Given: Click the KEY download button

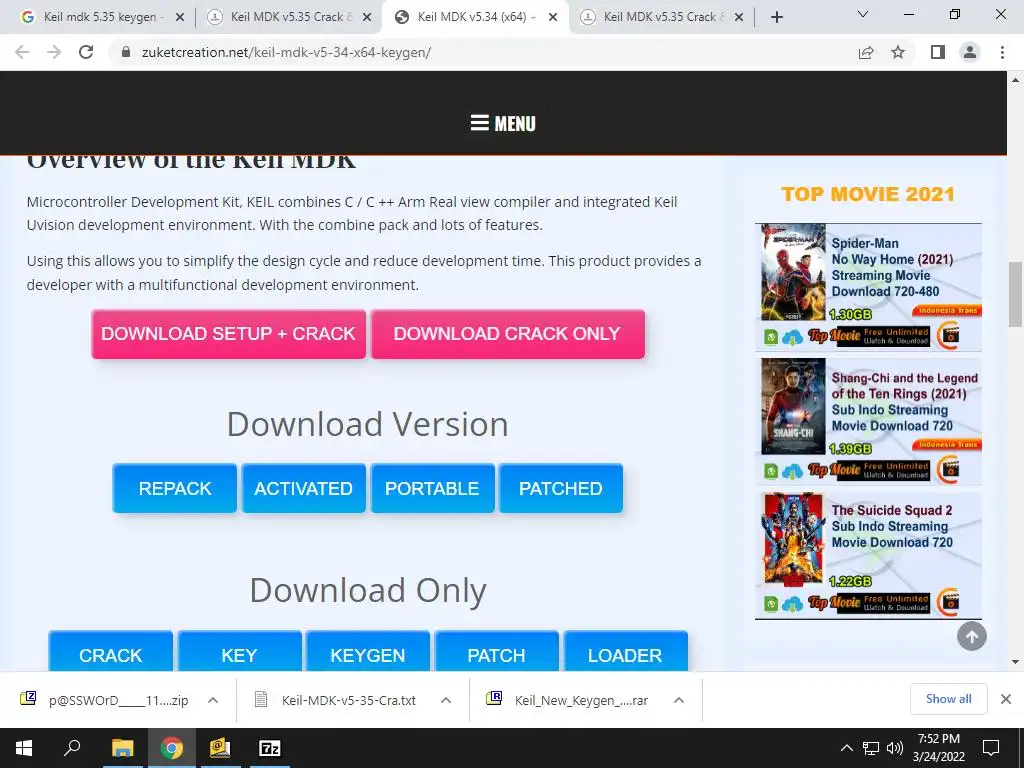Looking at the screenshot, I should coord(240,651).
